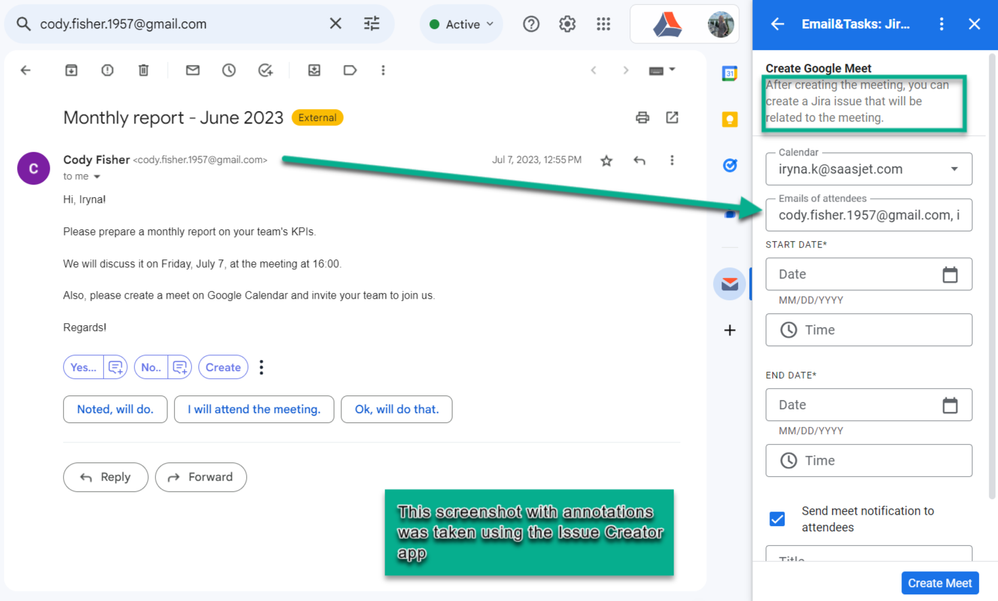Click the END DATE date field
This screenshot has width=998, height=601.
point(869,405)
